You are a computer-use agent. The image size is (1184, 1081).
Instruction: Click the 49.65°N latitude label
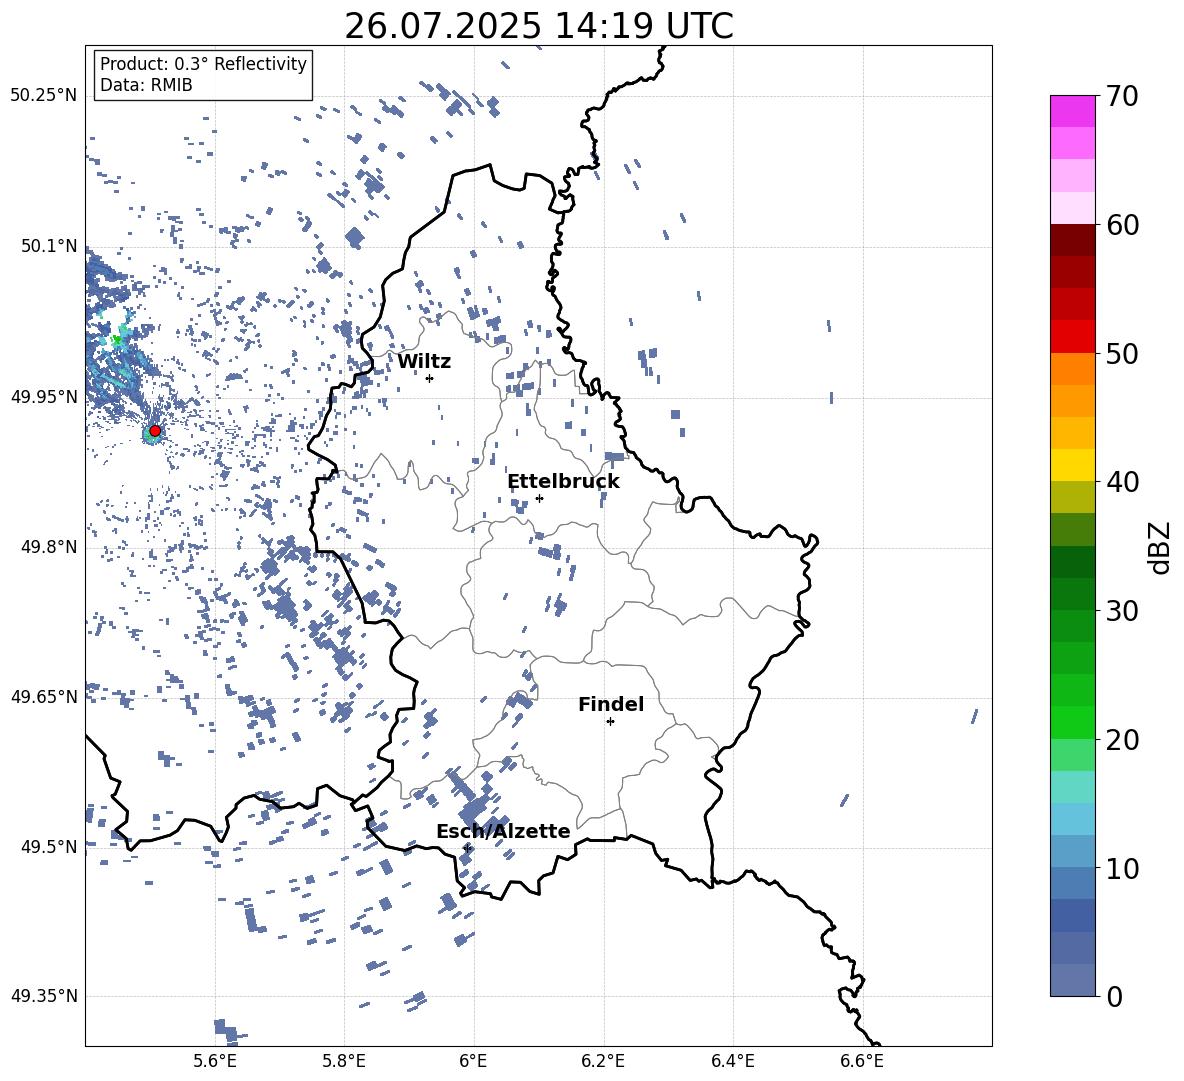(44, 697)
